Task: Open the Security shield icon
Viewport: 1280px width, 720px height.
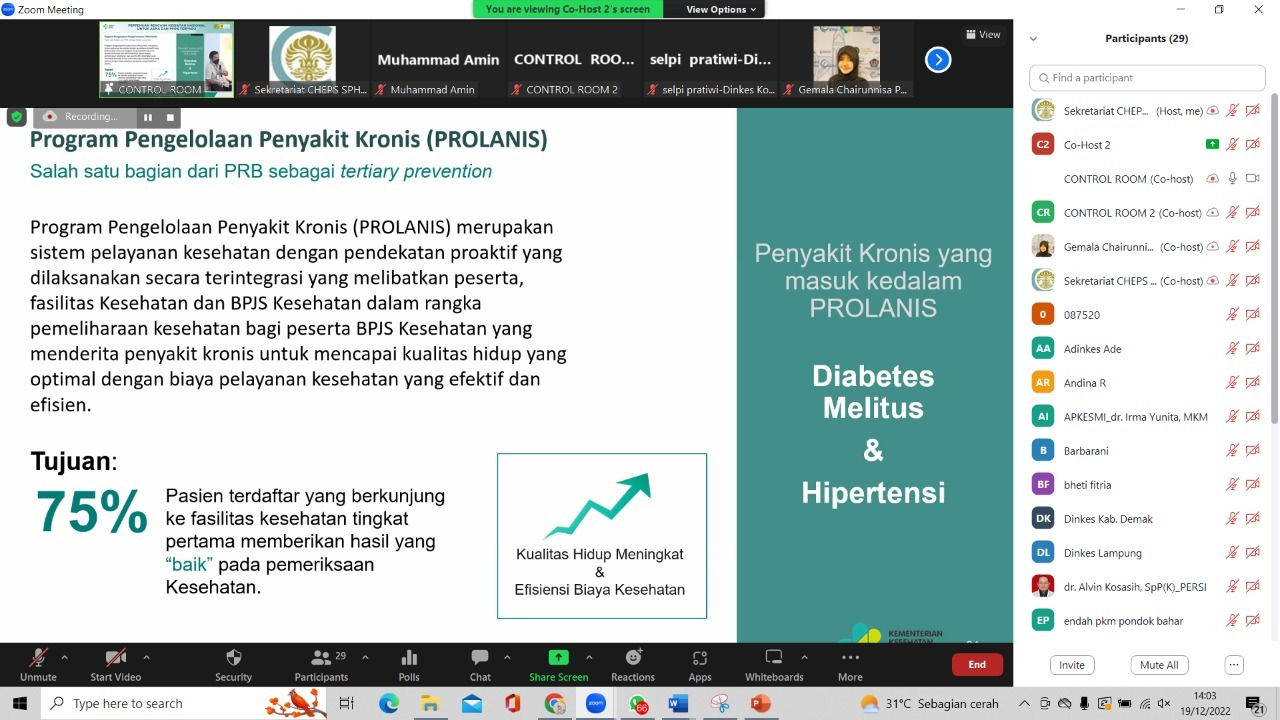Action: click(234, 658)
